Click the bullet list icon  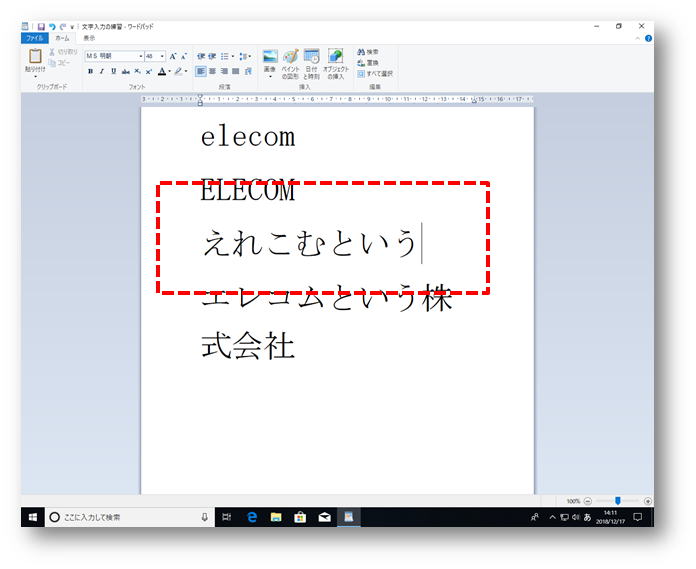[225, 56]
